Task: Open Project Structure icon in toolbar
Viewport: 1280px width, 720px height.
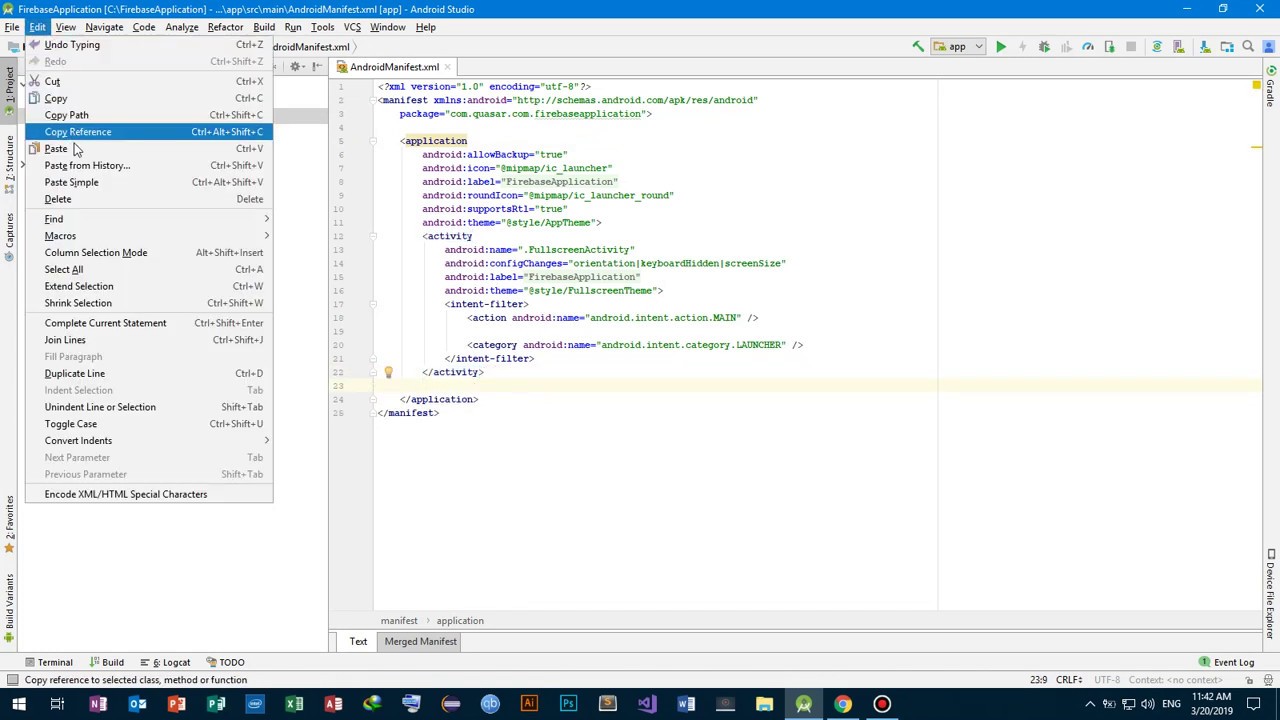Action: [1226, 47]
